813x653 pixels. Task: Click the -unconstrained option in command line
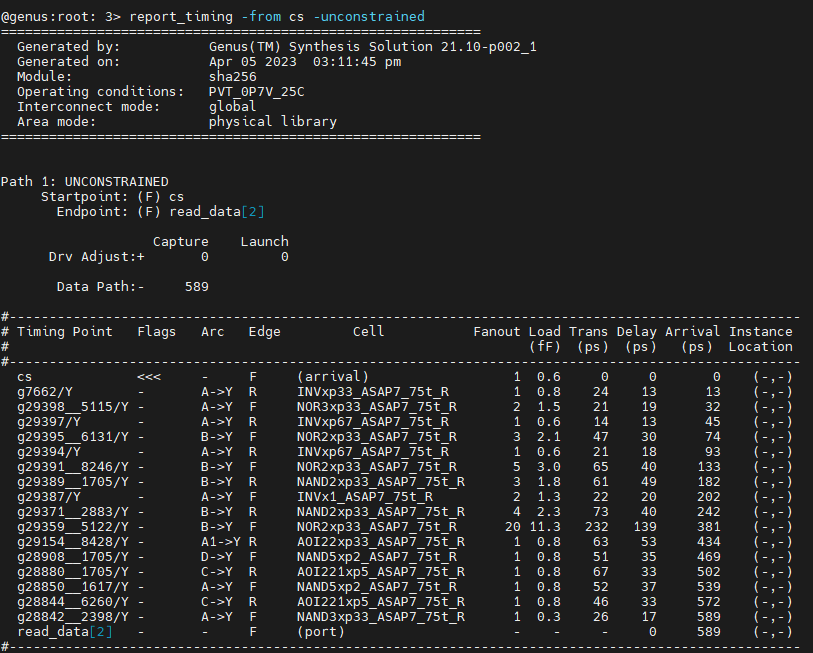click(369, 17)
